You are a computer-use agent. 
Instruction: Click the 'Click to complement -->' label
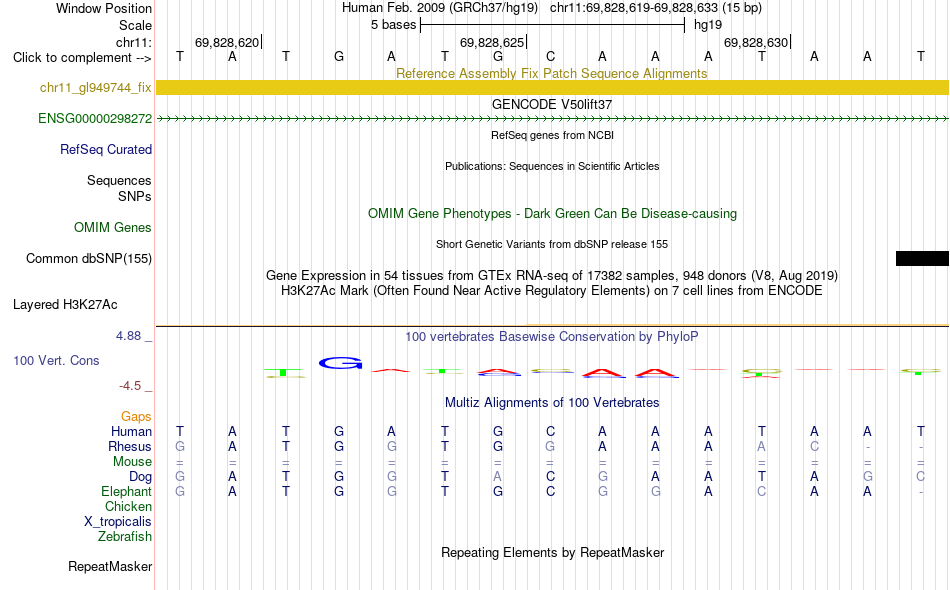pyautogui.click(x=82, y=58)
